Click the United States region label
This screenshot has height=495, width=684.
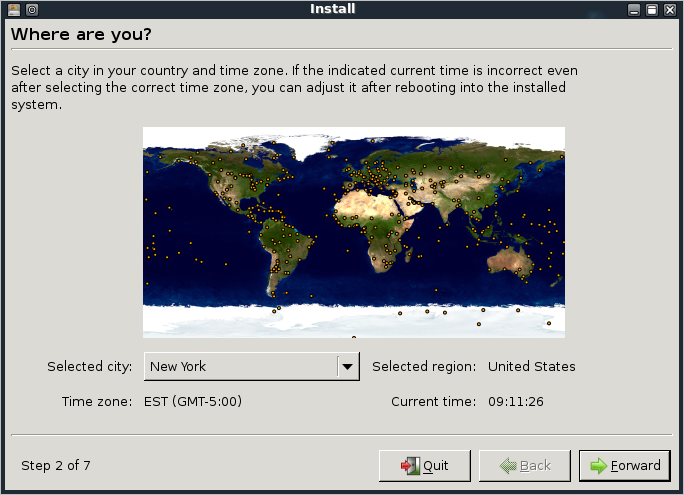531,367
